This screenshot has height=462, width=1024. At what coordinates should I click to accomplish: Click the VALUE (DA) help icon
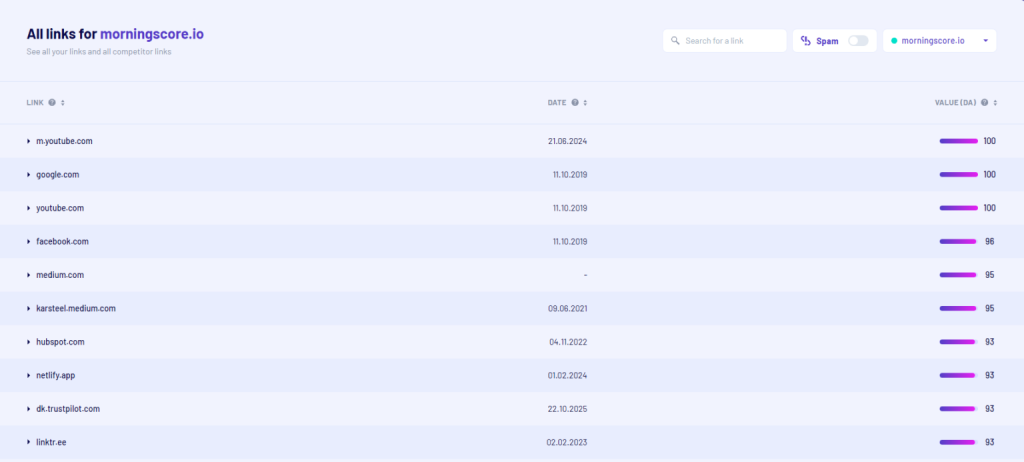pyautogui.click(x=984, y=103)
